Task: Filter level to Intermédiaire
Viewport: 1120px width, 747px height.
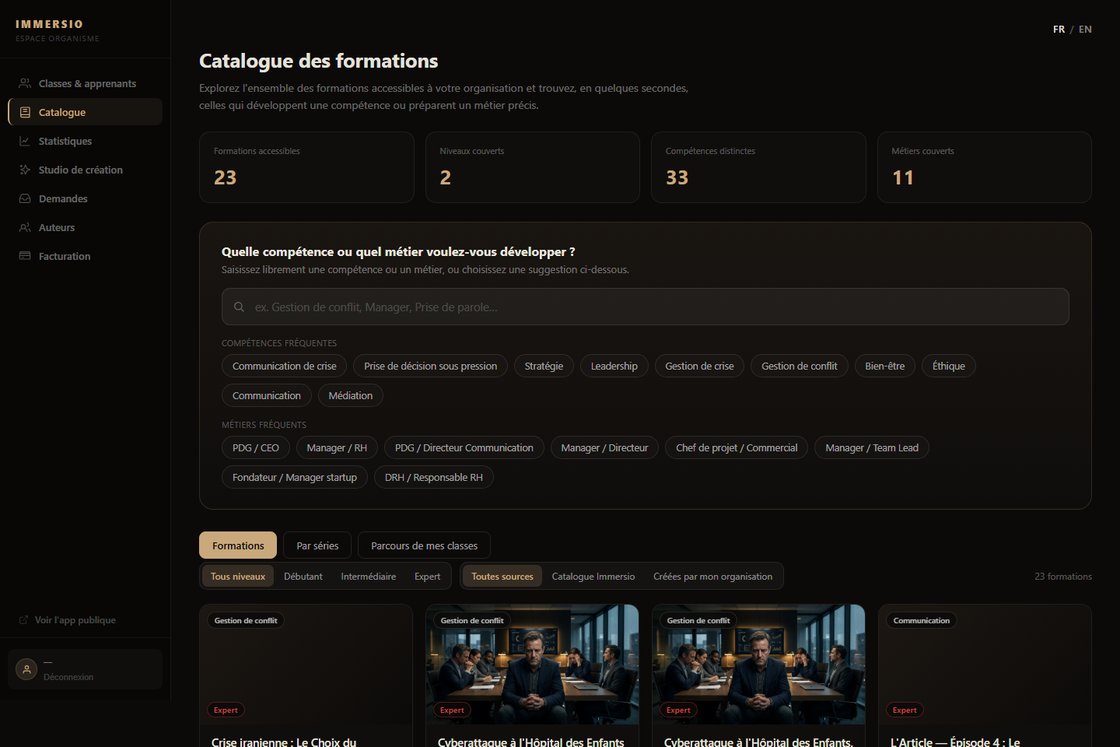Action: tap(369, 576)
